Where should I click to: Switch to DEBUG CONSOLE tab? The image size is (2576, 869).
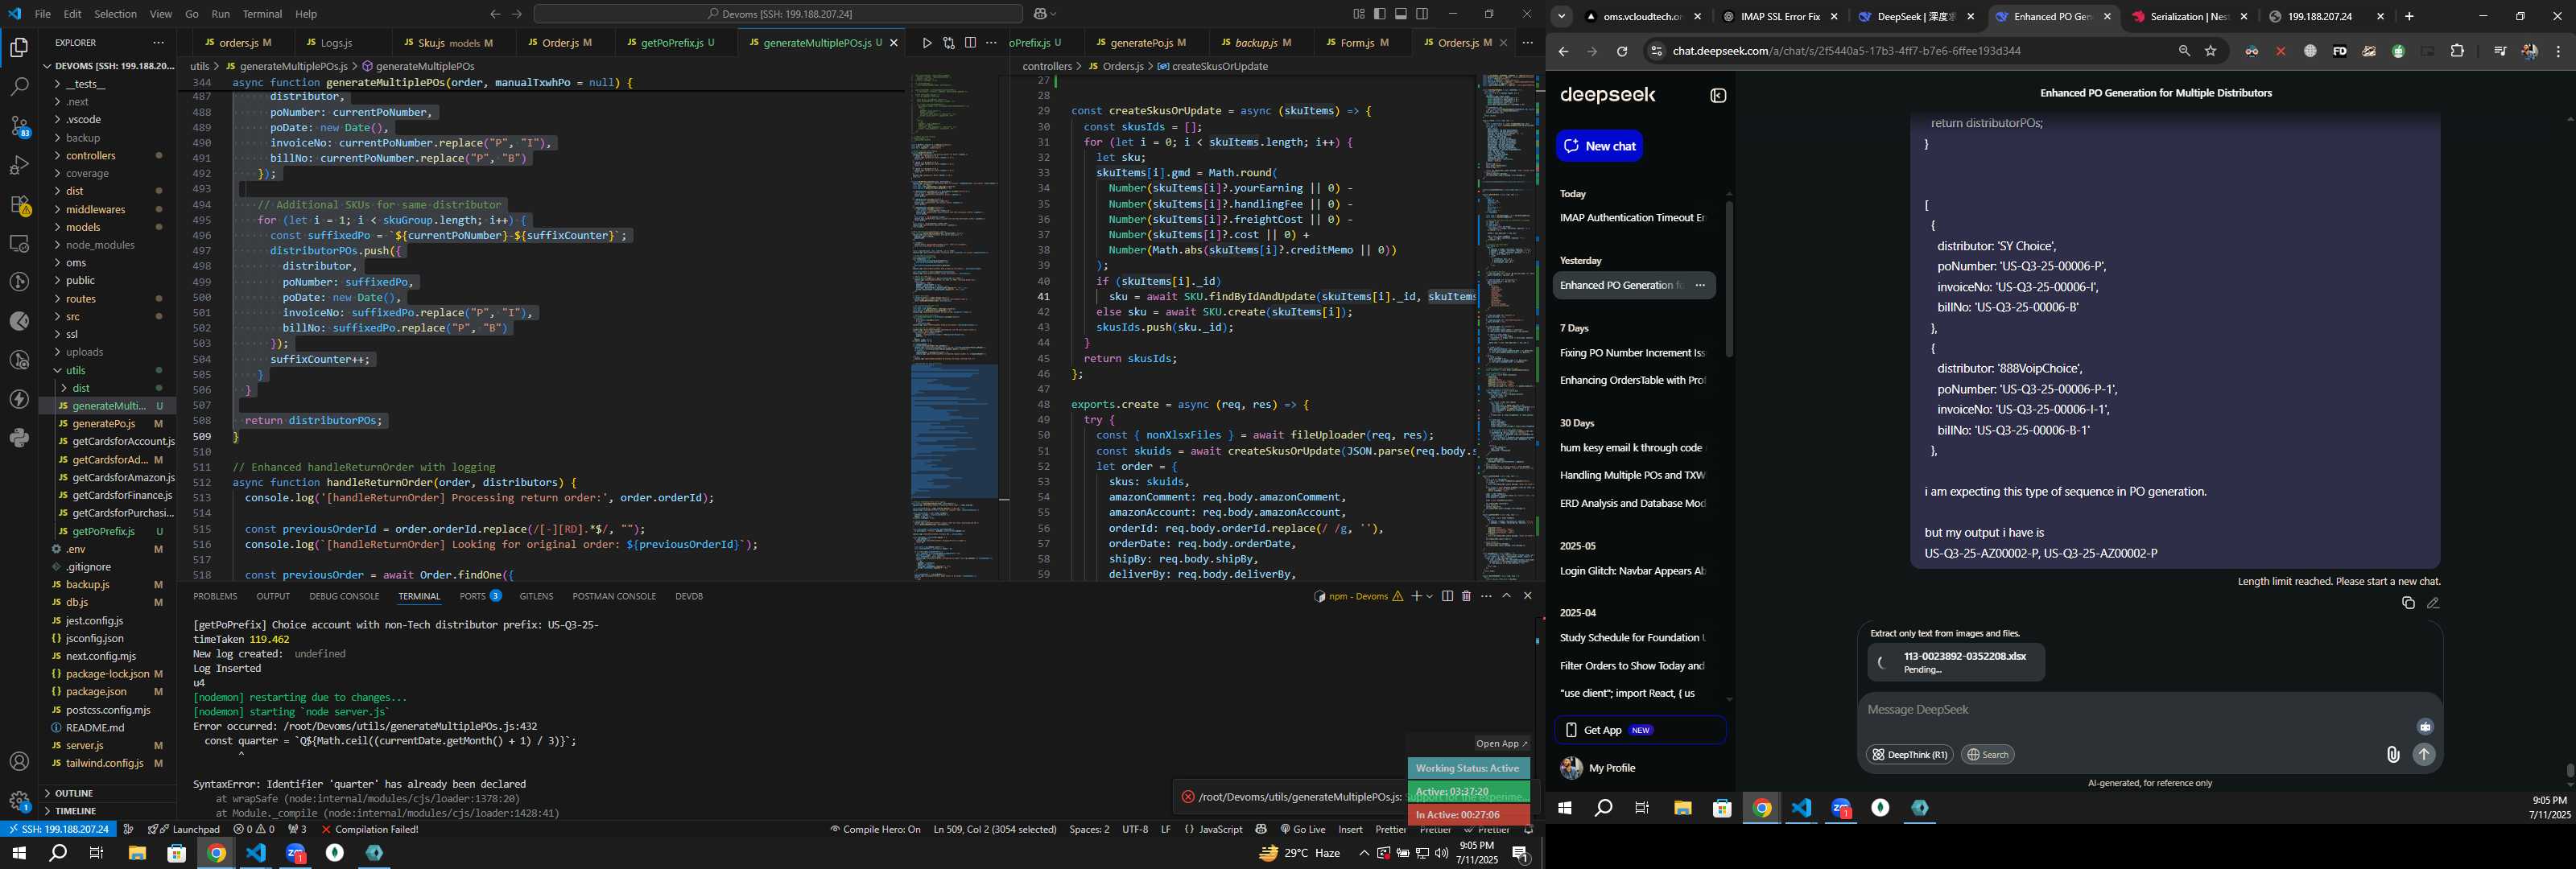[344, 597]
